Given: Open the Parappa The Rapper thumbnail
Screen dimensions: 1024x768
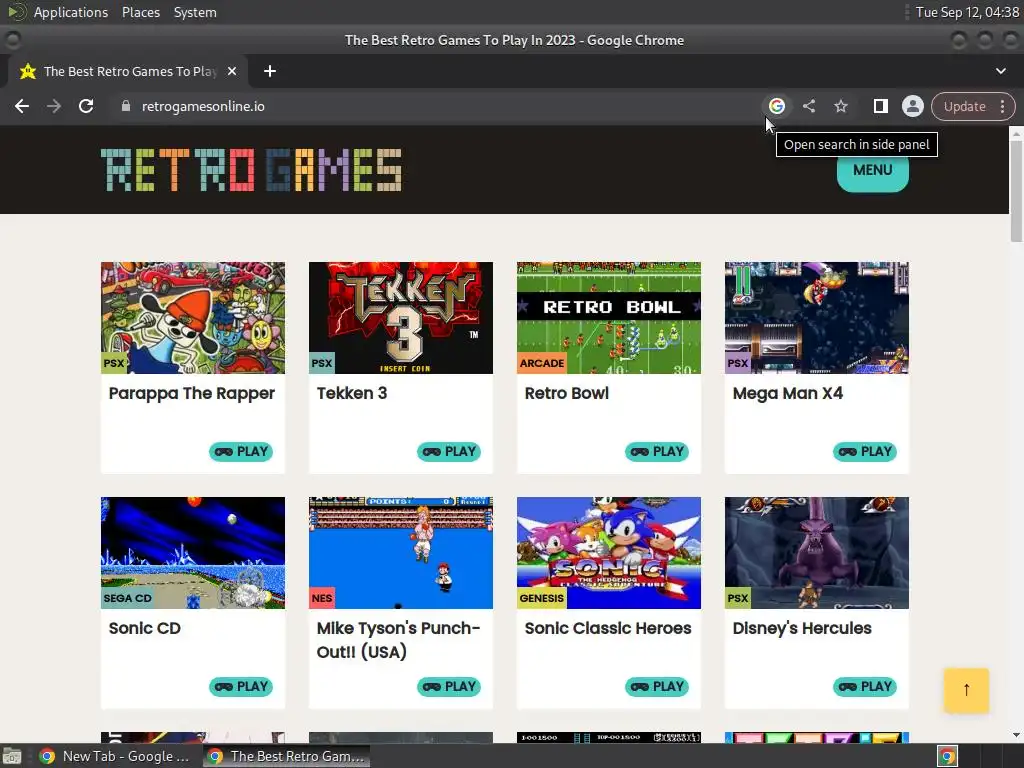Looking at the screenshot, I should coord(193,318).
